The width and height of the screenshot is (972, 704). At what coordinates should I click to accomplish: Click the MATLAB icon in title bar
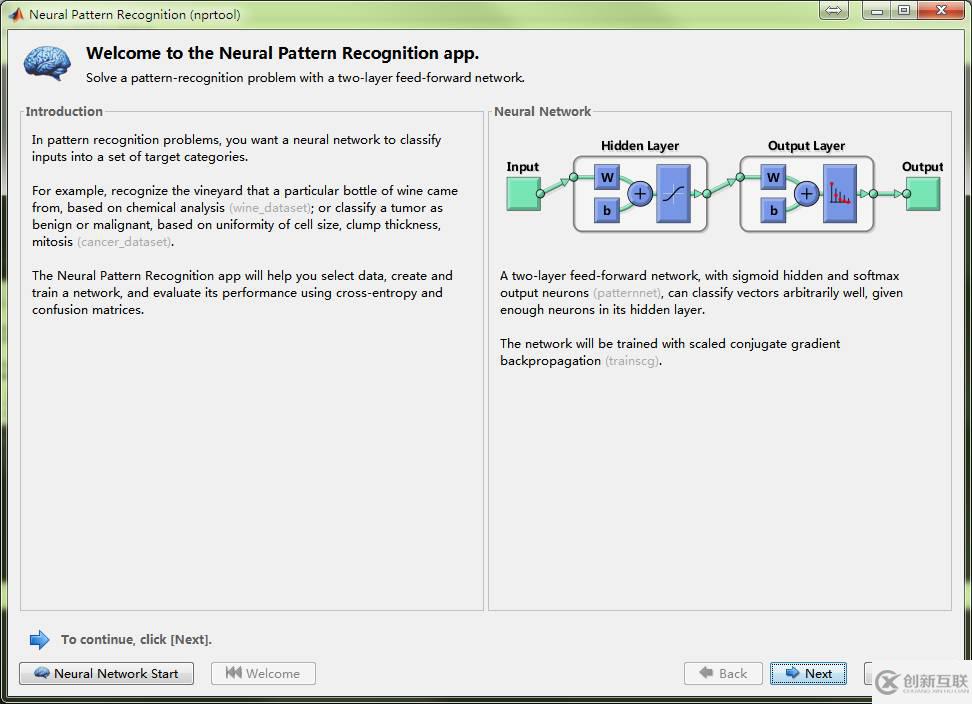16,14
